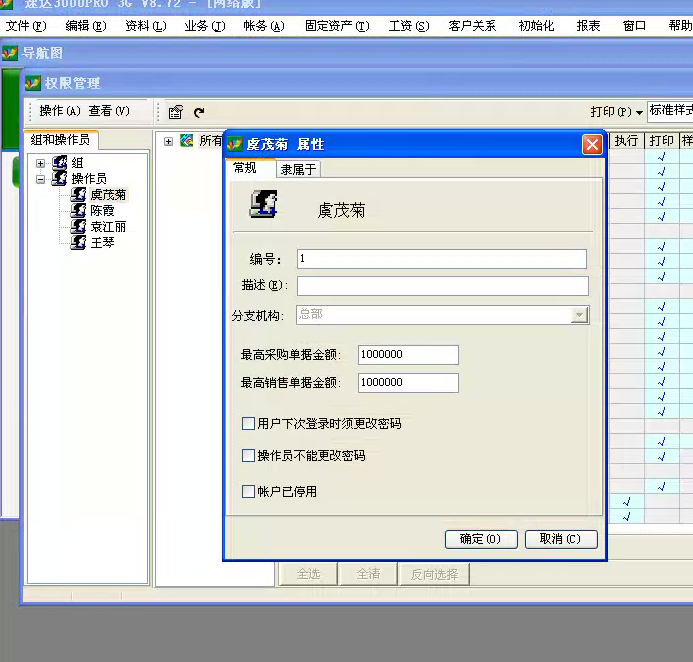The height and width of the screenshot is (662, 693).
Task: Click the 组 group icon in tree
Action: 60,163
